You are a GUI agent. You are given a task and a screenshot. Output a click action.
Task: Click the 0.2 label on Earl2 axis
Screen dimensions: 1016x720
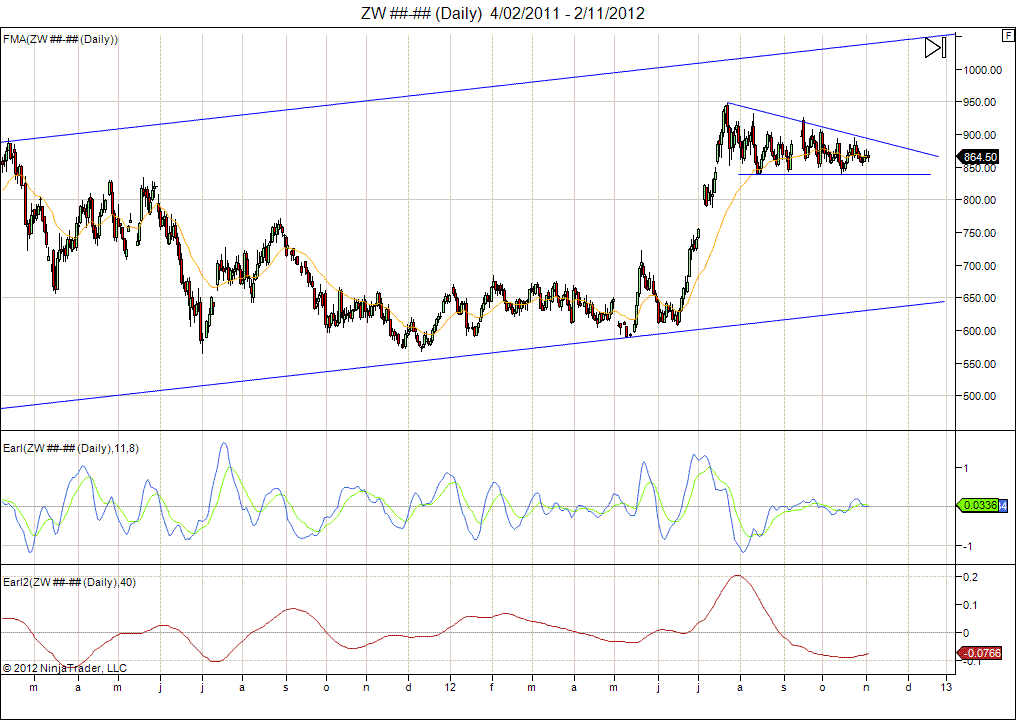coord(968,578)
